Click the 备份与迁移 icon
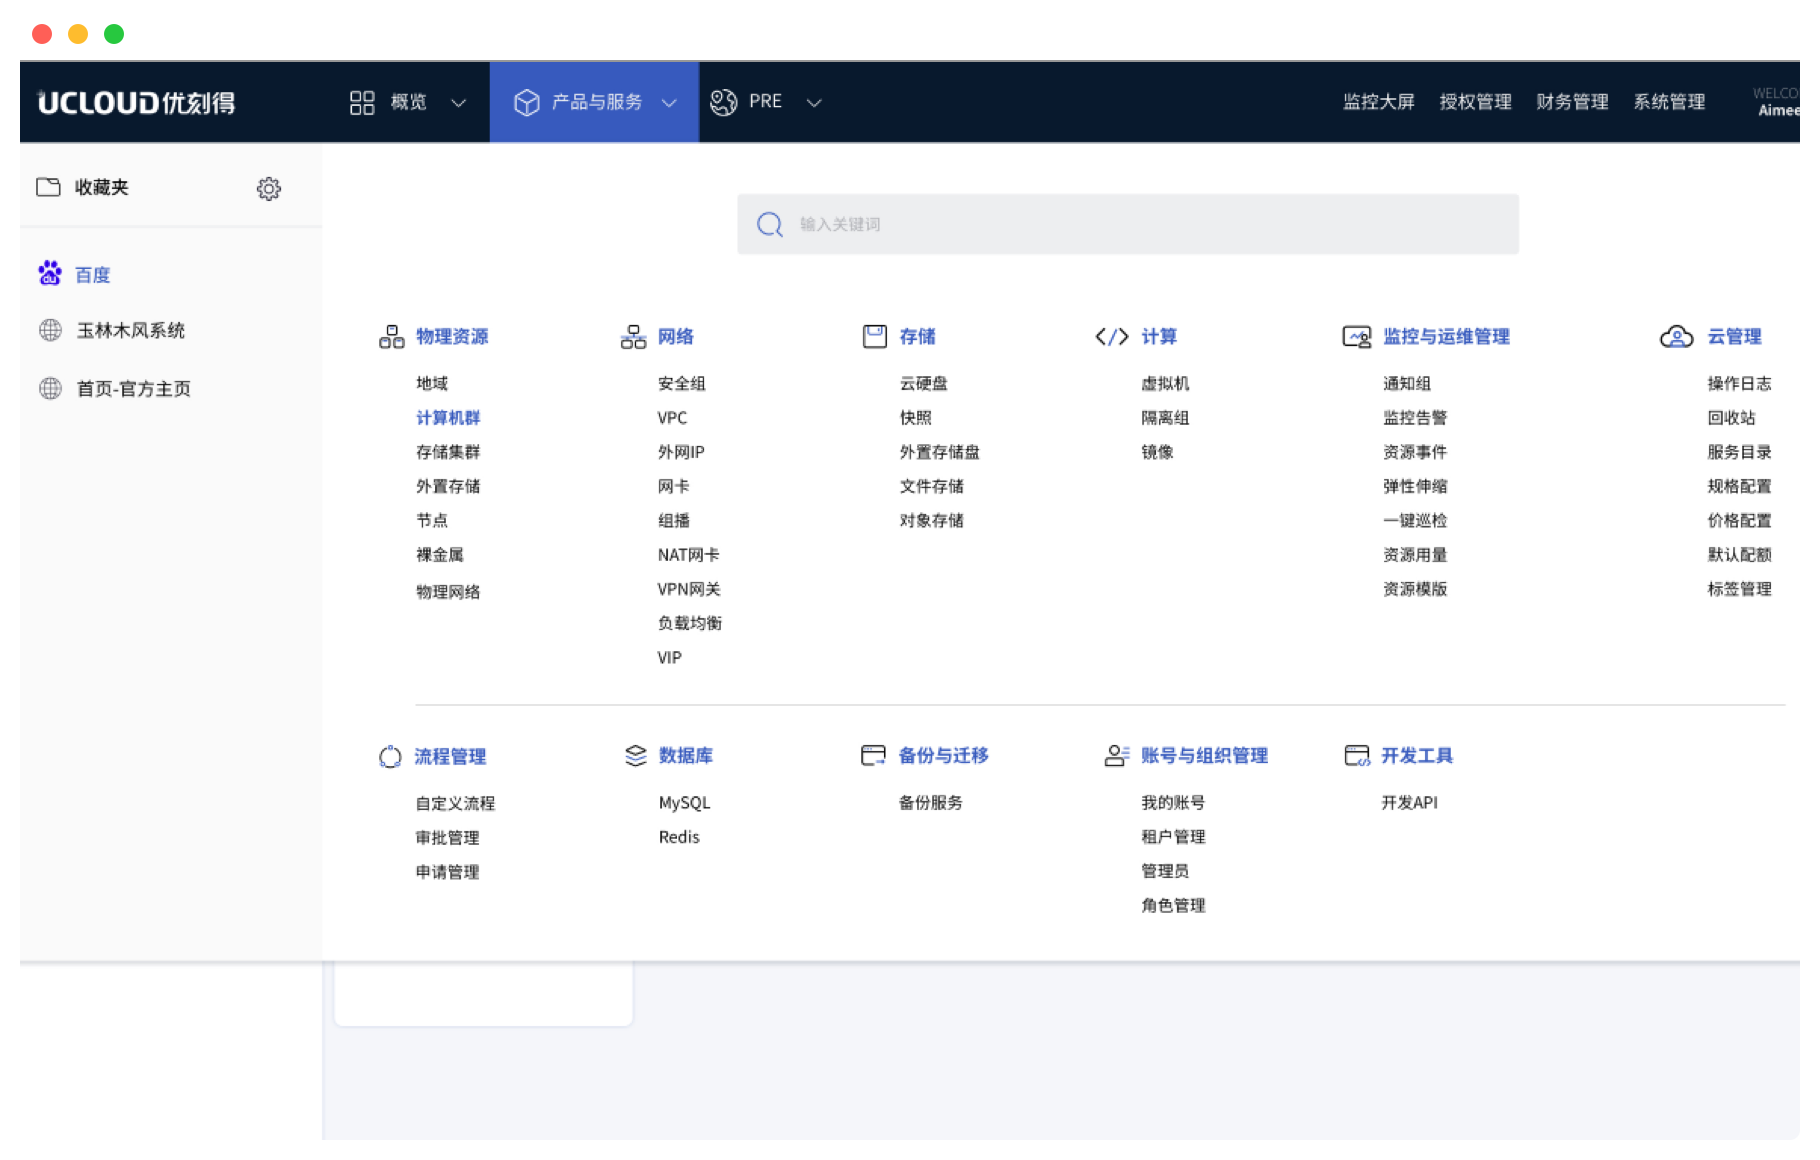Viewport: 1820px width, 1160px height. point(873,755)
